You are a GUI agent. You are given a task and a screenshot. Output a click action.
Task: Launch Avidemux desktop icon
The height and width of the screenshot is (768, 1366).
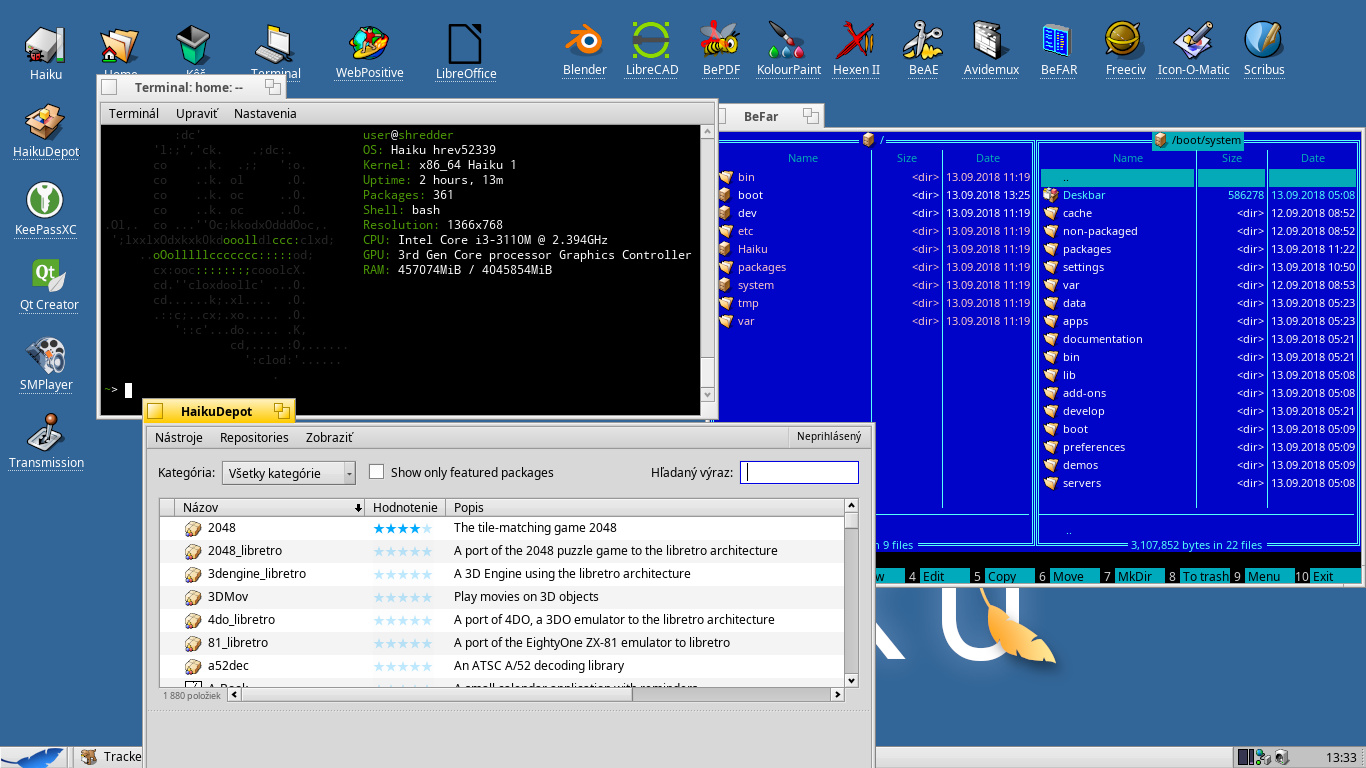tap(990, 40)
